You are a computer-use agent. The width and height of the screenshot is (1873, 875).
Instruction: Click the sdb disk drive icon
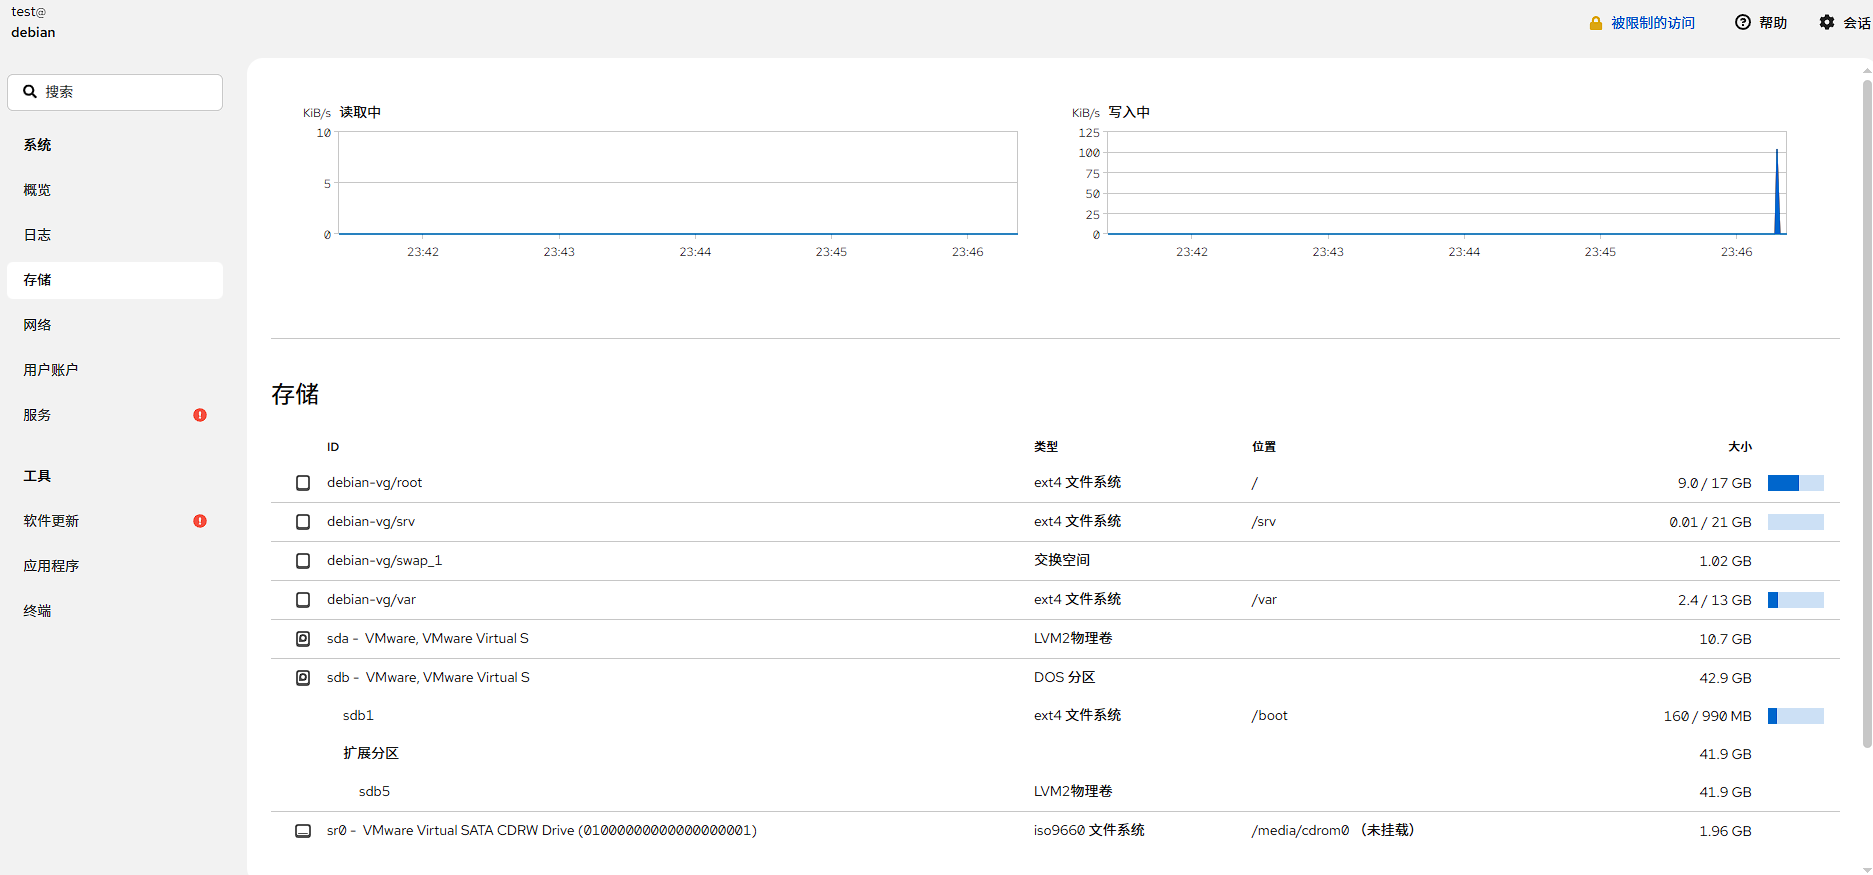[x=303, y=678]
